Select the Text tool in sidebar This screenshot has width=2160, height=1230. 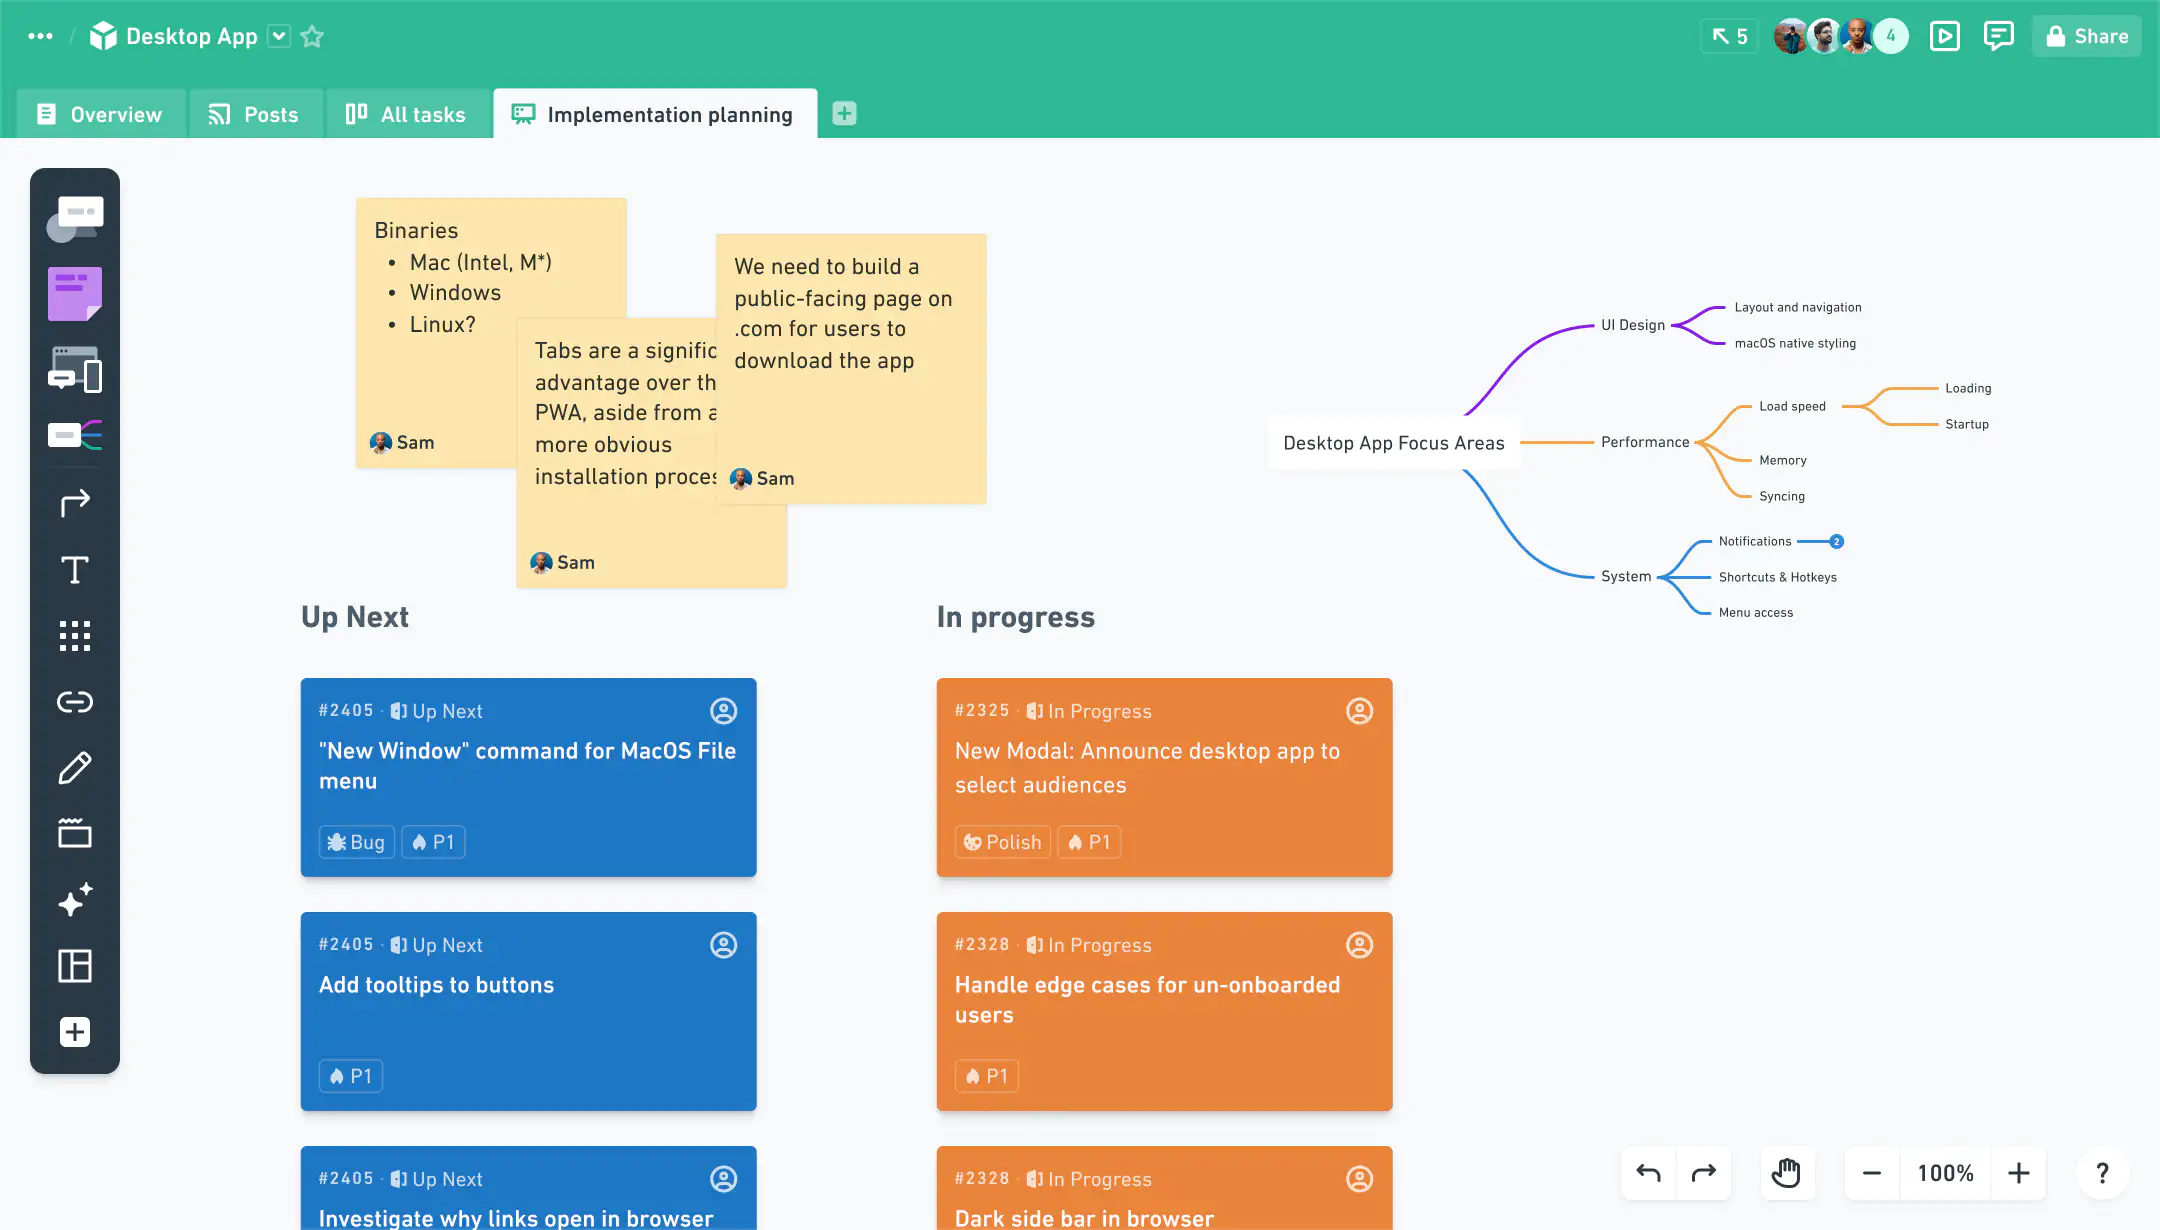tap(75, 570)
